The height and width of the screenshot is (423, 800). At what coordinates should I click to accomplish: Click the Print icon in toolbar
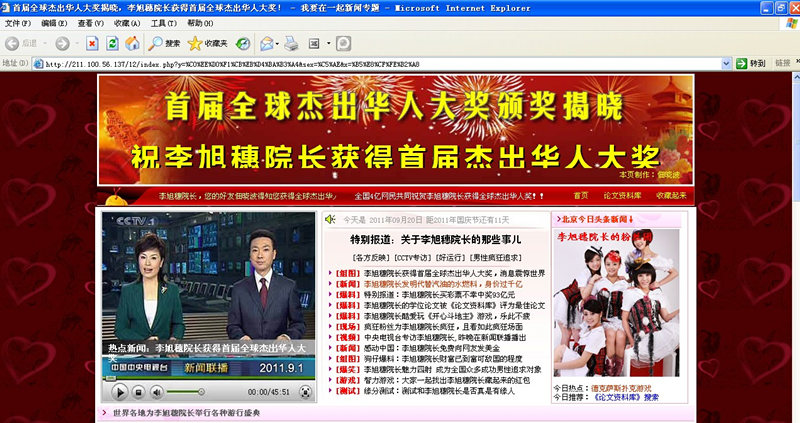[x=291, y=43]
